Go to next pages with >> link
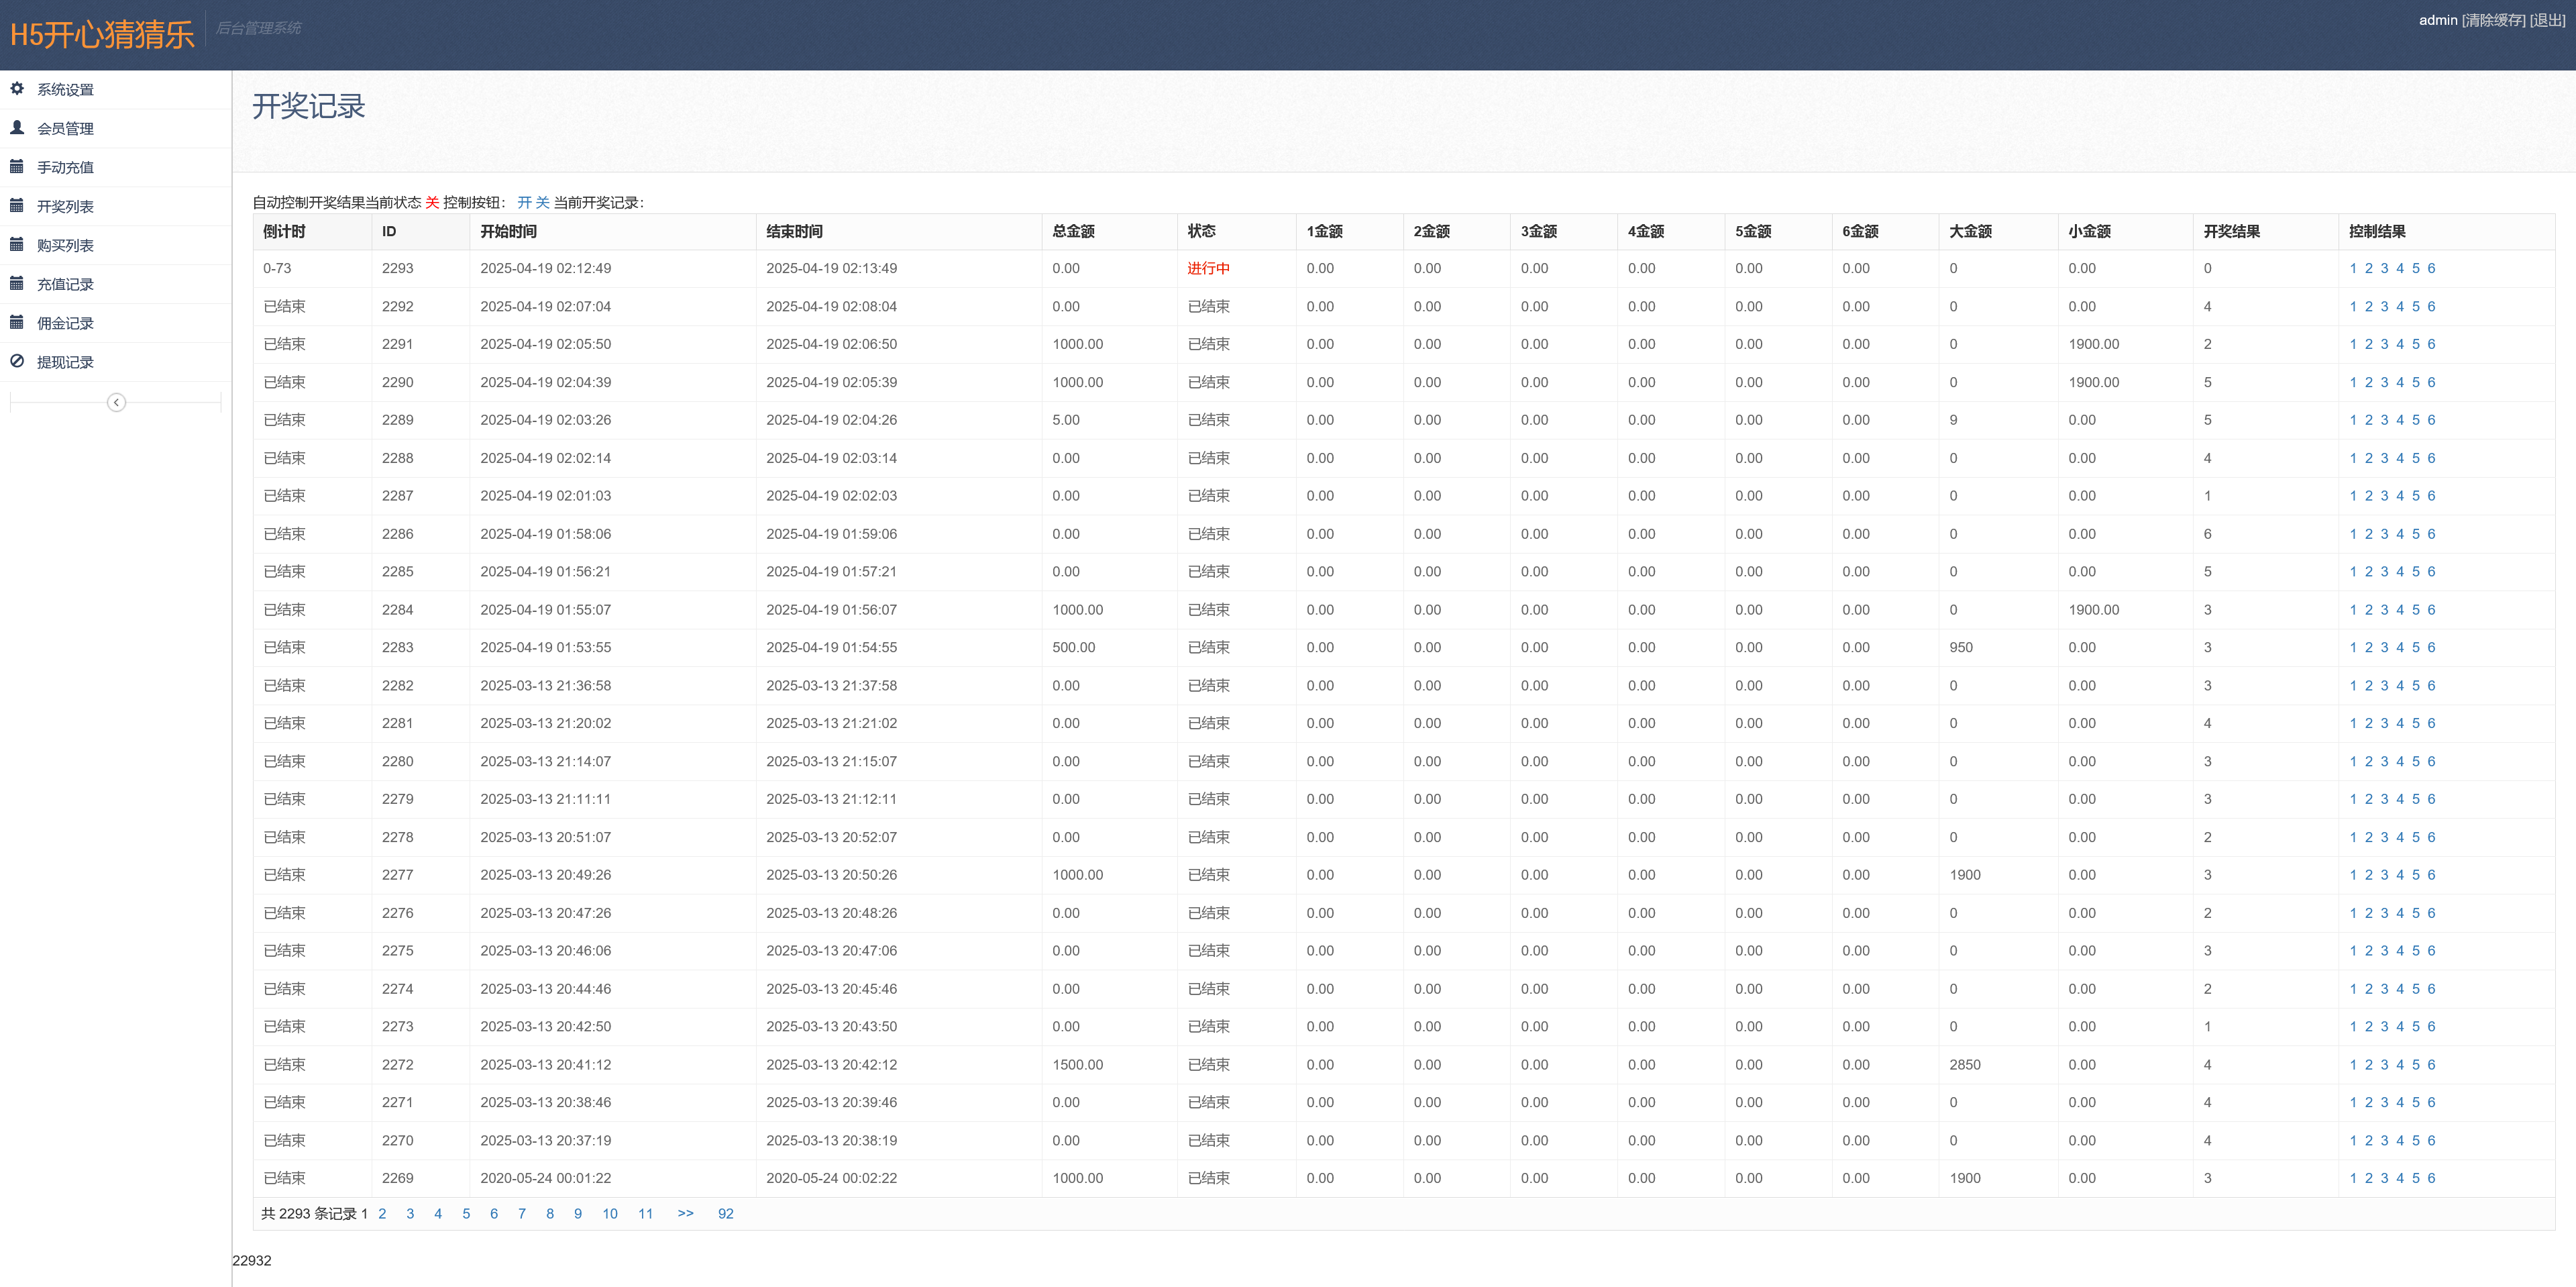 [685, 1214]
